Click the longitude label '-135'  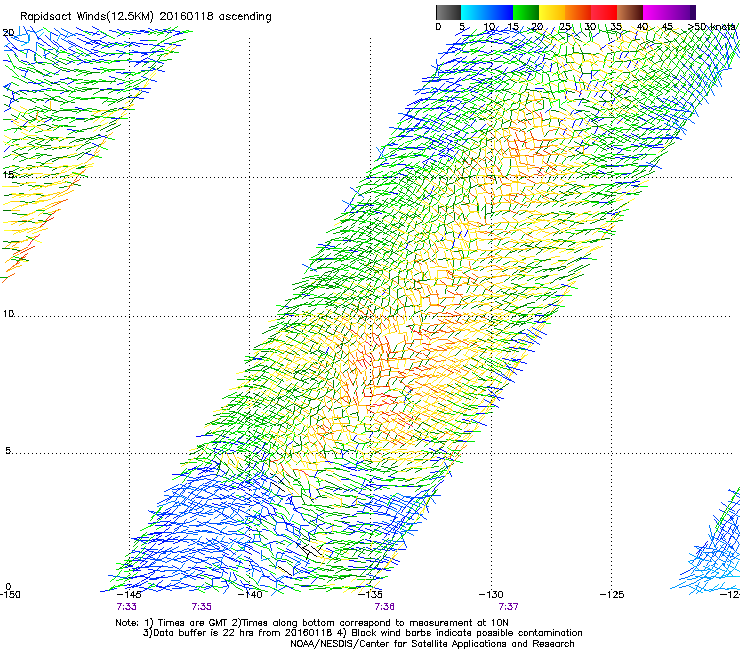click(370, 594)
